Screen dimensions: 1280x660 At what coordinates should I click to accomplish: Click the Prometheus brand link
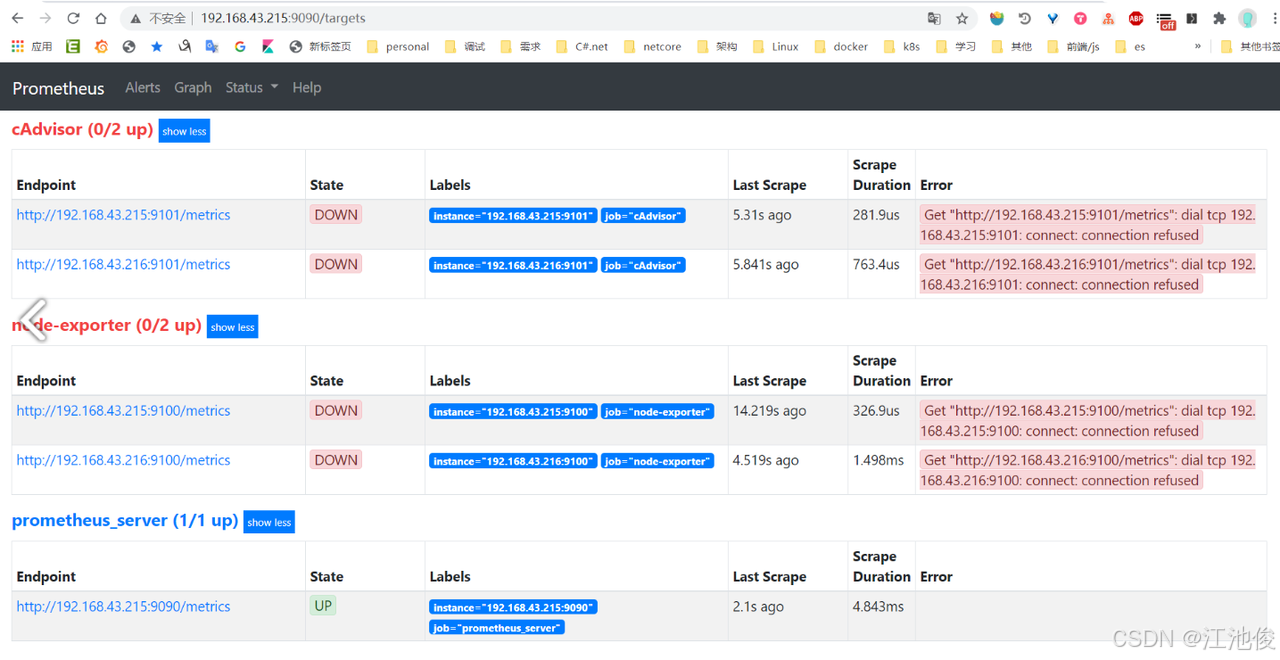point(58,88)
